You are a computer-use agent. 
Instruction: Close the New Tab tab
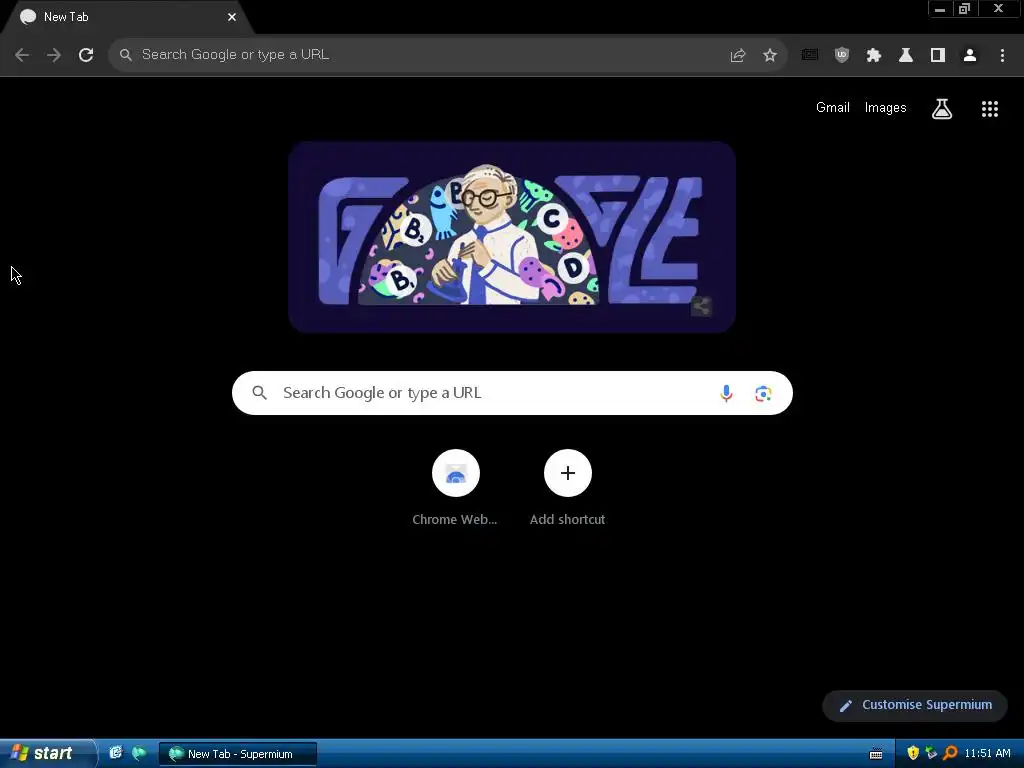click(232, 17)
